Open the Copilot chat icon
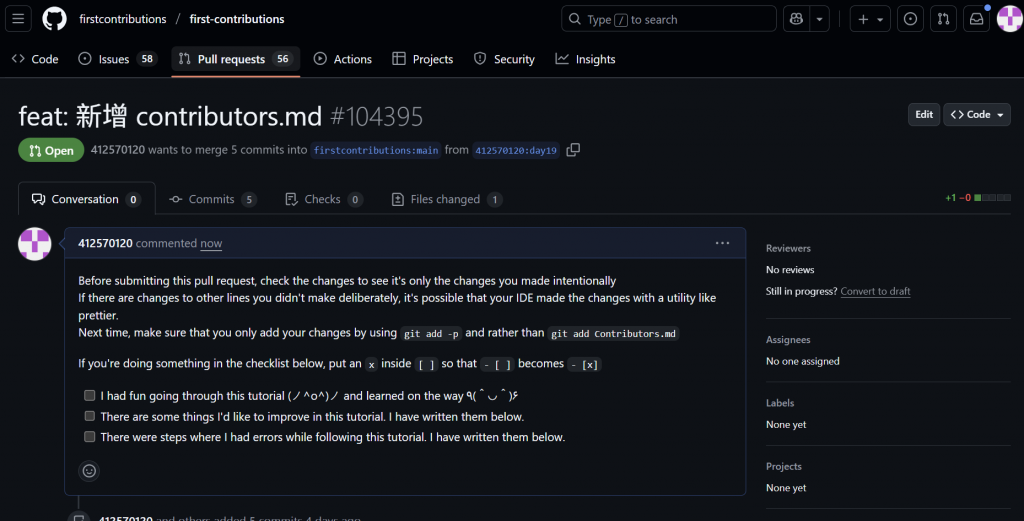The height and width of the screenshot is (521, 1024). [796, 19]
